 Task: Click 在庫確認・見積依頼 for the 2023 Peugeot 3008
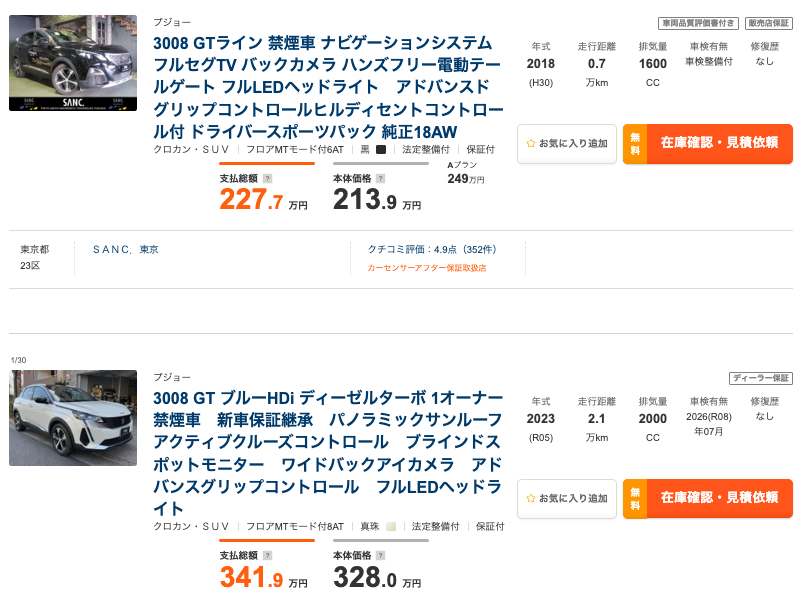tap(718, 498)
